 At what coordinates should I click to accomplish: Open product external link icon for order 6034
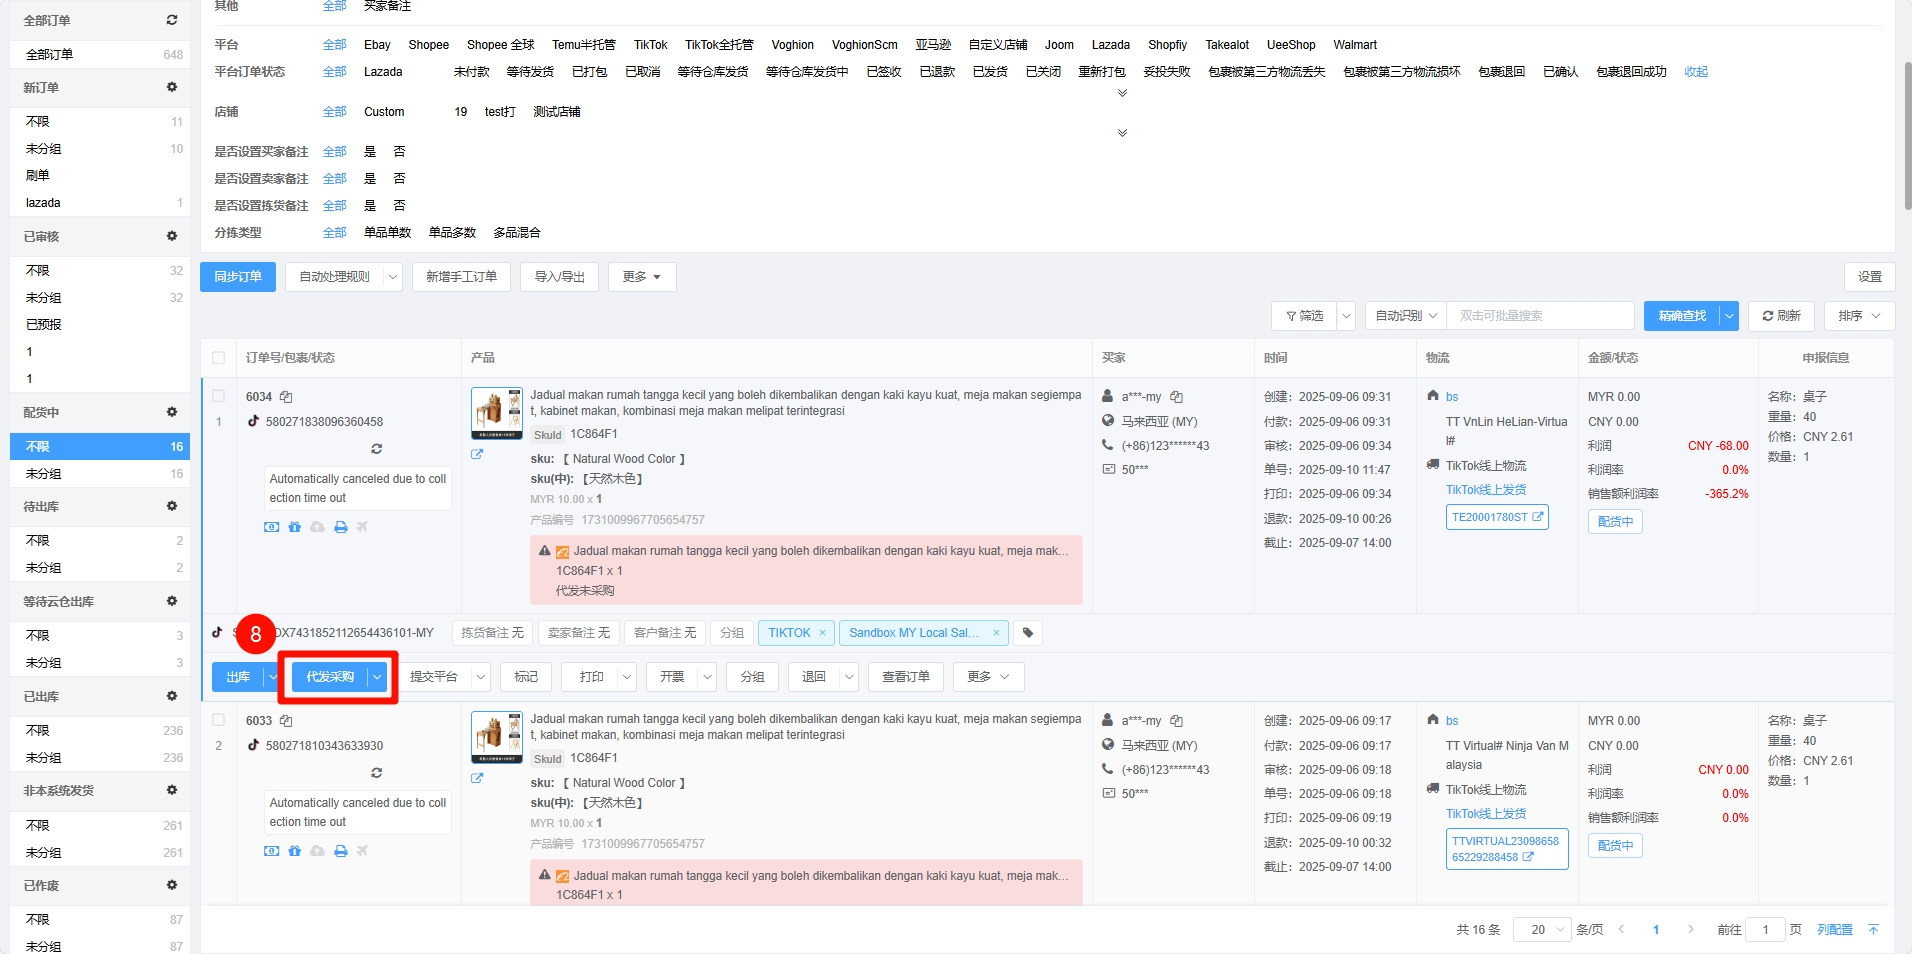pyautogui.click(x=477, y=454)
